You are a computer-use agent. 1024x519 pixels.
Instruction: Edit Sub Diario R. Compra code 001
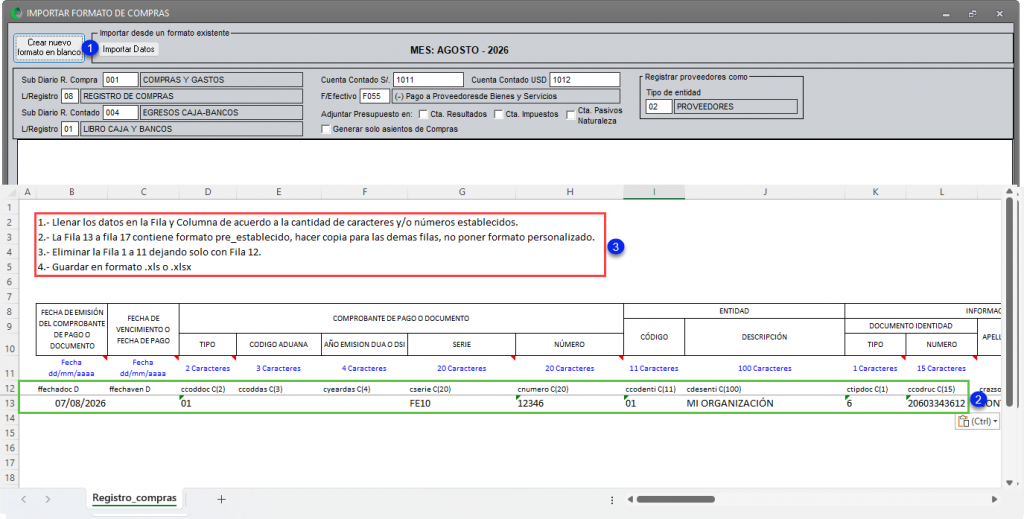click(x=121, y=80)
